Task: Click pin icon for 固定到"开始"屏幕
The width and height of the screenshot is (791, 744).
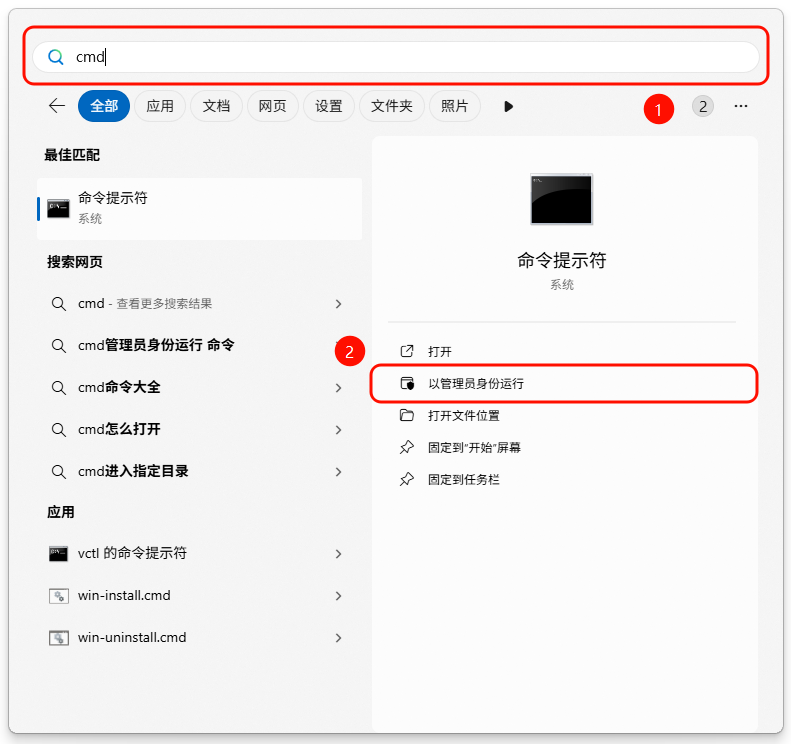Action: point(407,447)
